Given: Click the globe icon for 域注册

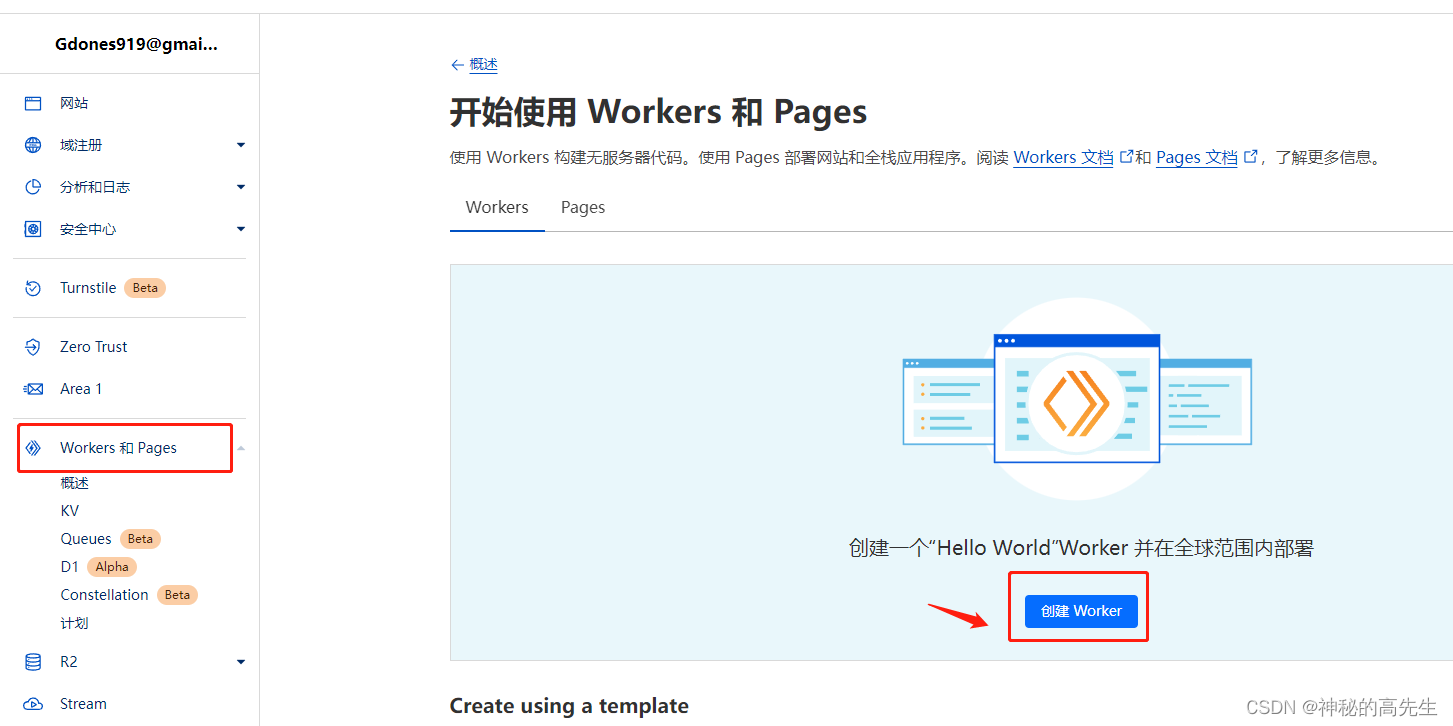Looking at the screenshot, I should click(33, 145).
